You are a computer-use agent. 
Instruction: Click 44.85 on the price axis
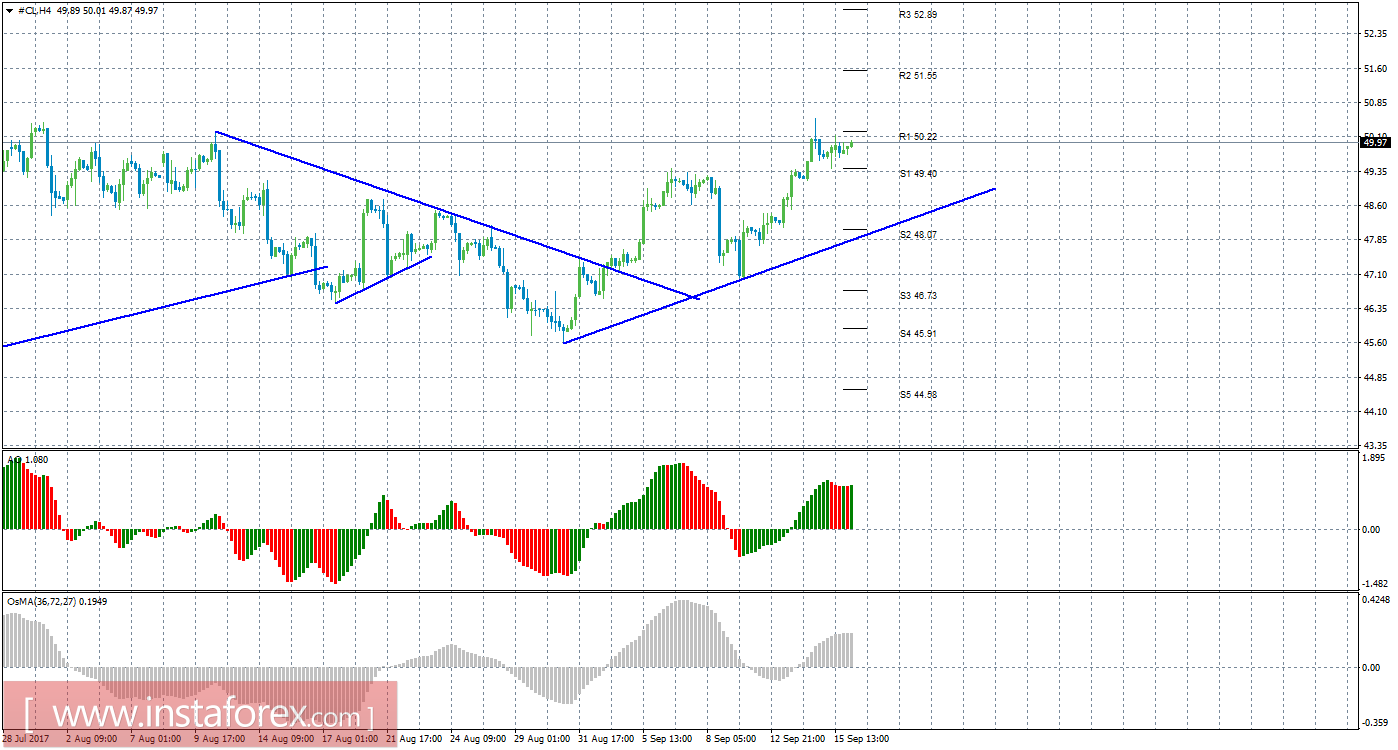pos(1376,378)
